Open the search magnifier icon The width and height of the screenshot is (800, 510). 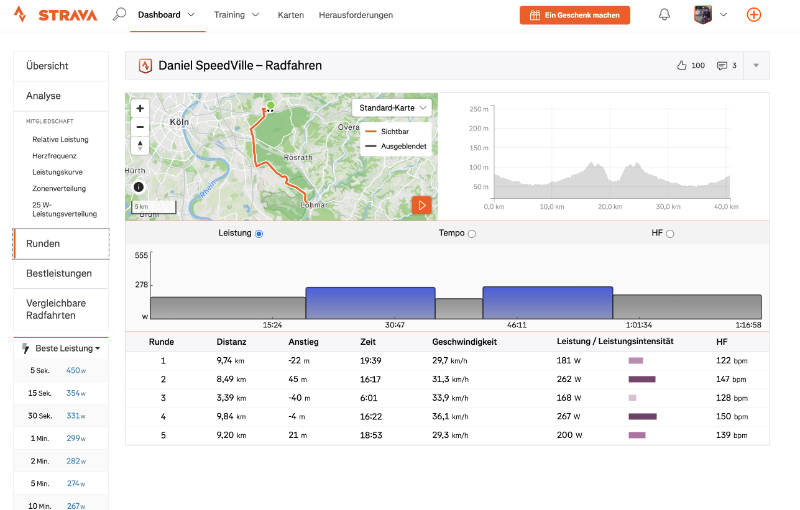119,14
